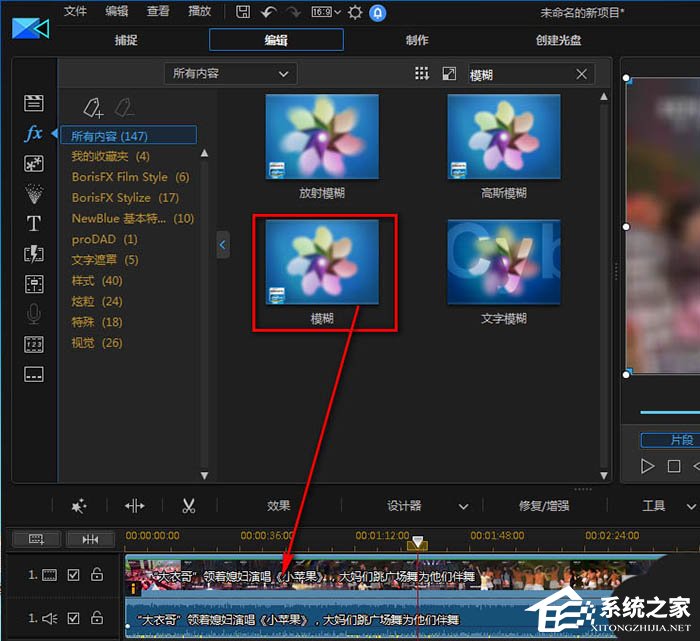Switch to the 创建光盘 tab
Viewport: 700px width, 641px height.
pos(558,40)
